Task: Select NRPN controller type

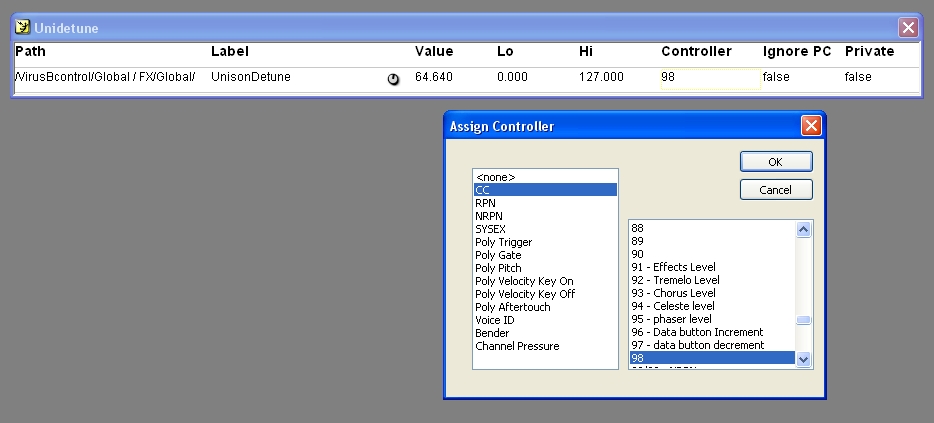Action: (545, 216)
